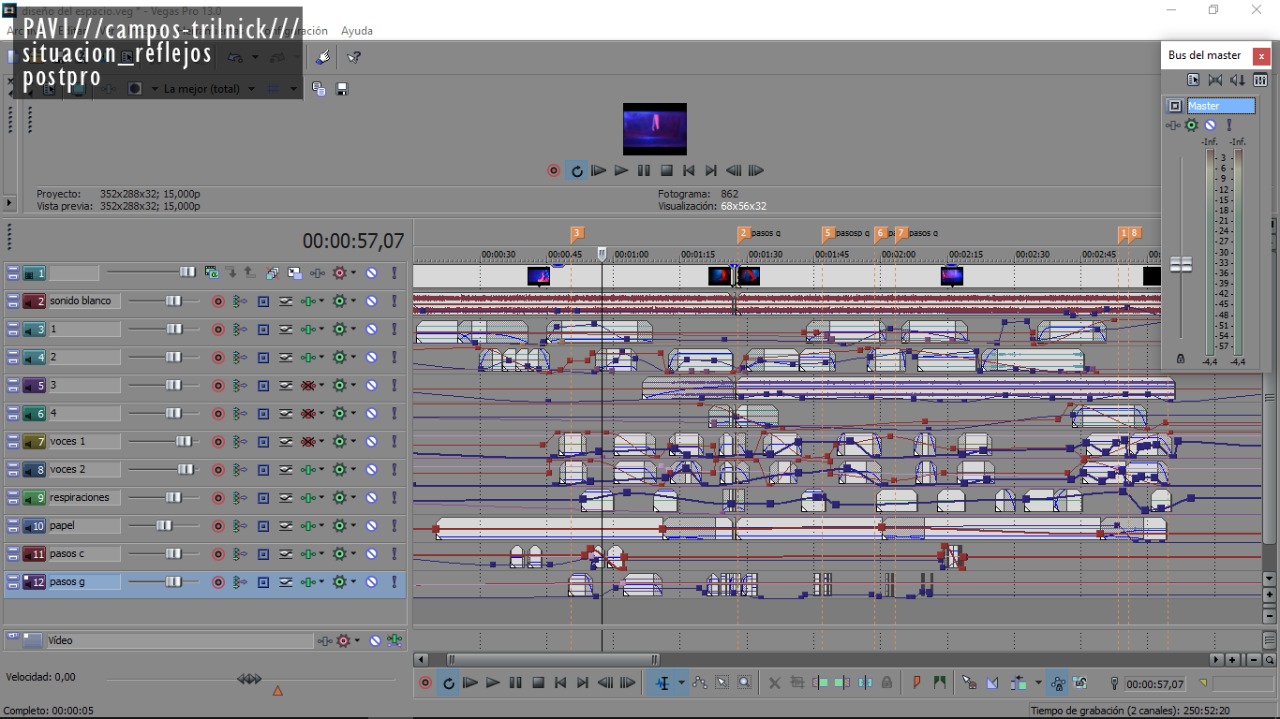Image resolution: width=1280 pixels, height=719 pixels.
Task: Expand the panel with left-edge arrow below preview
Action: (x=10, y=202)
